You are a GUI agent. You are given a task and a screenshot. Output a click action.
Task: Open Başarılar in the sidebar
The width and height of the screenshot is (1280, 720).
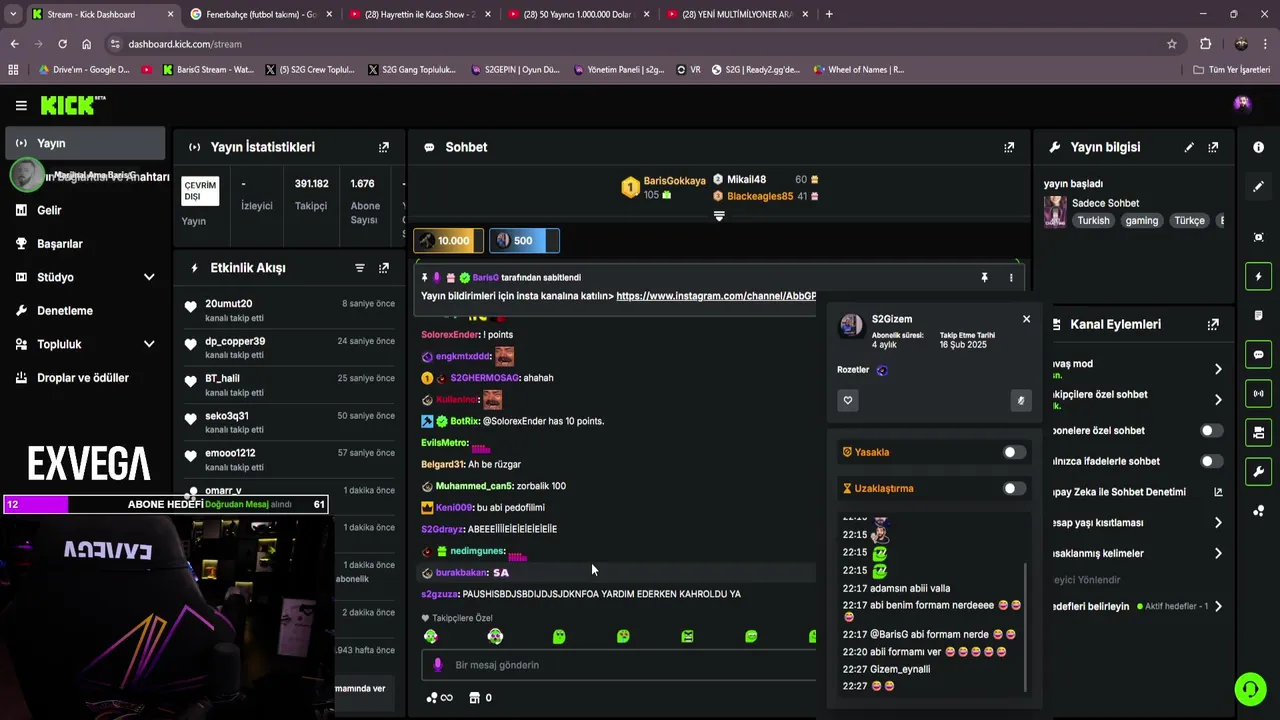pos(85,244)
